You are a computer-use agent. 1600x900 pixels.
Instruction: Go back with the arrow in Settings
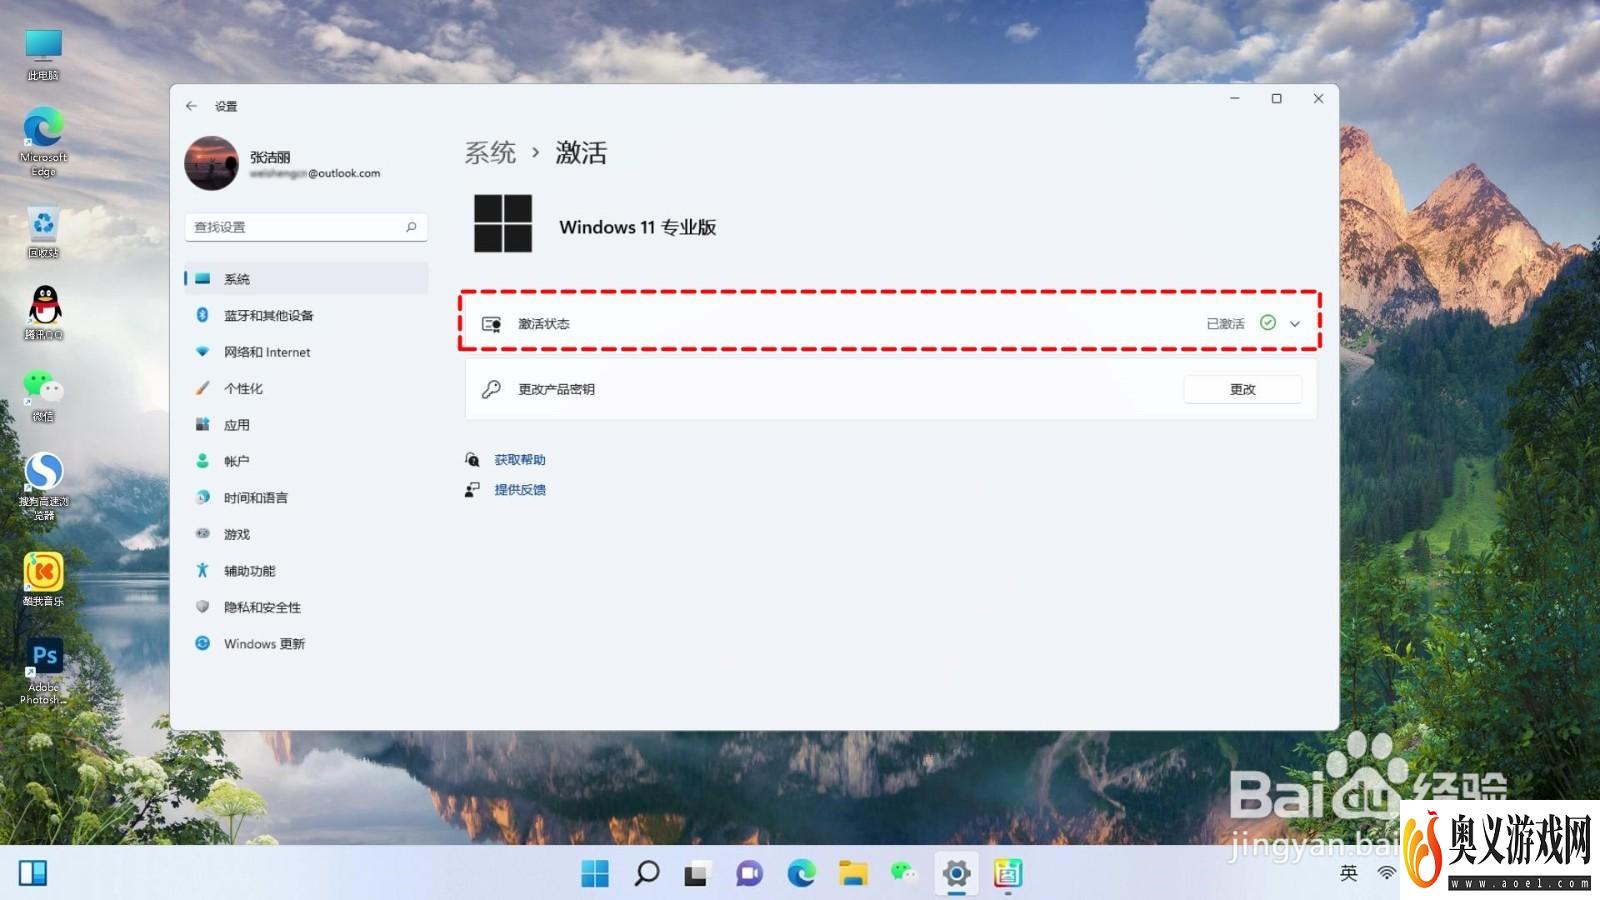point(191,106)
